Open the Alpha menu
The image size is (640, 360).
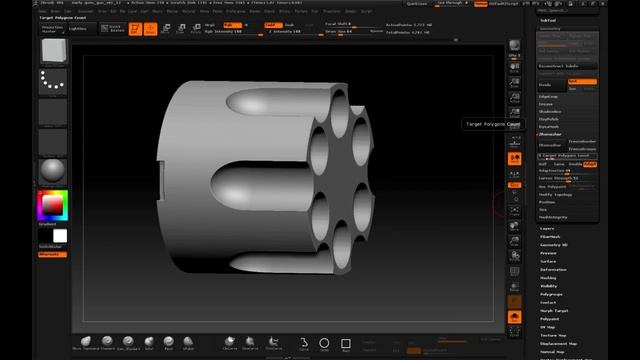pyautogui.click(x=43, y=11)
